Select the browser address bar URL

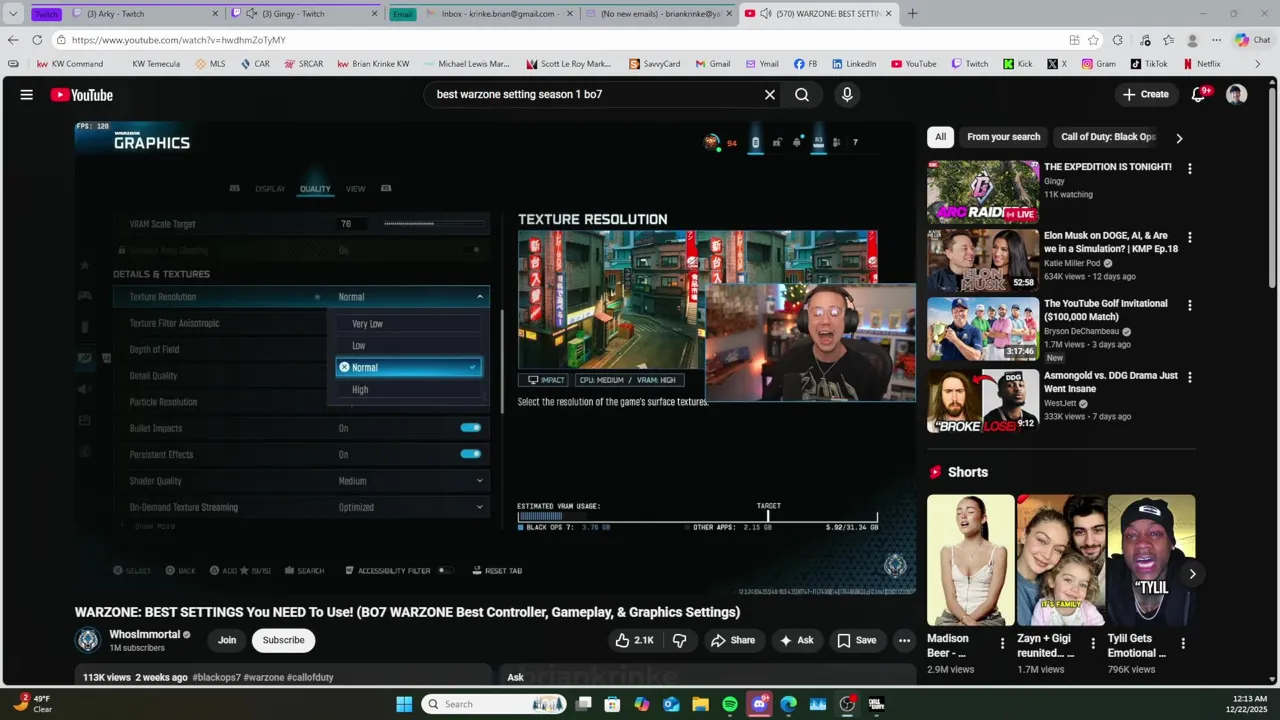(x=178, y=40)
